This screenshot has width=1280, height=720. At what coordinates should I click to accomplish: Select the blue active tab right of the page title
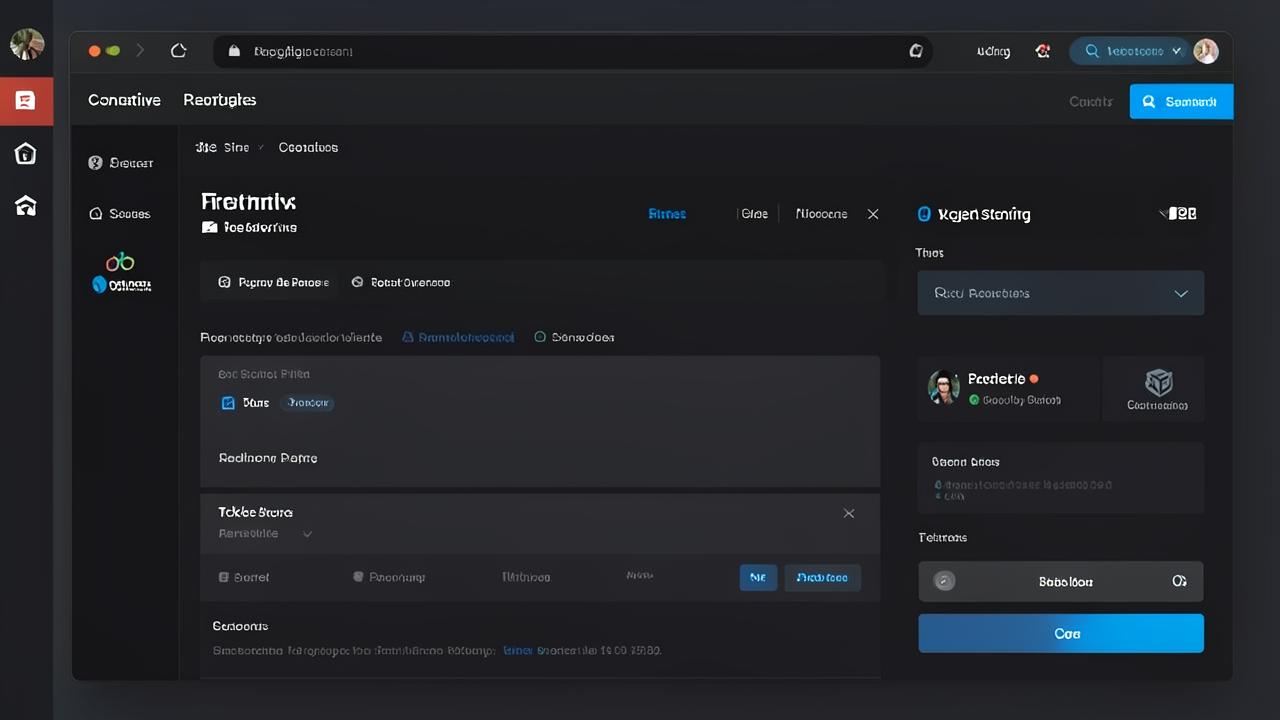pos(667,214)
